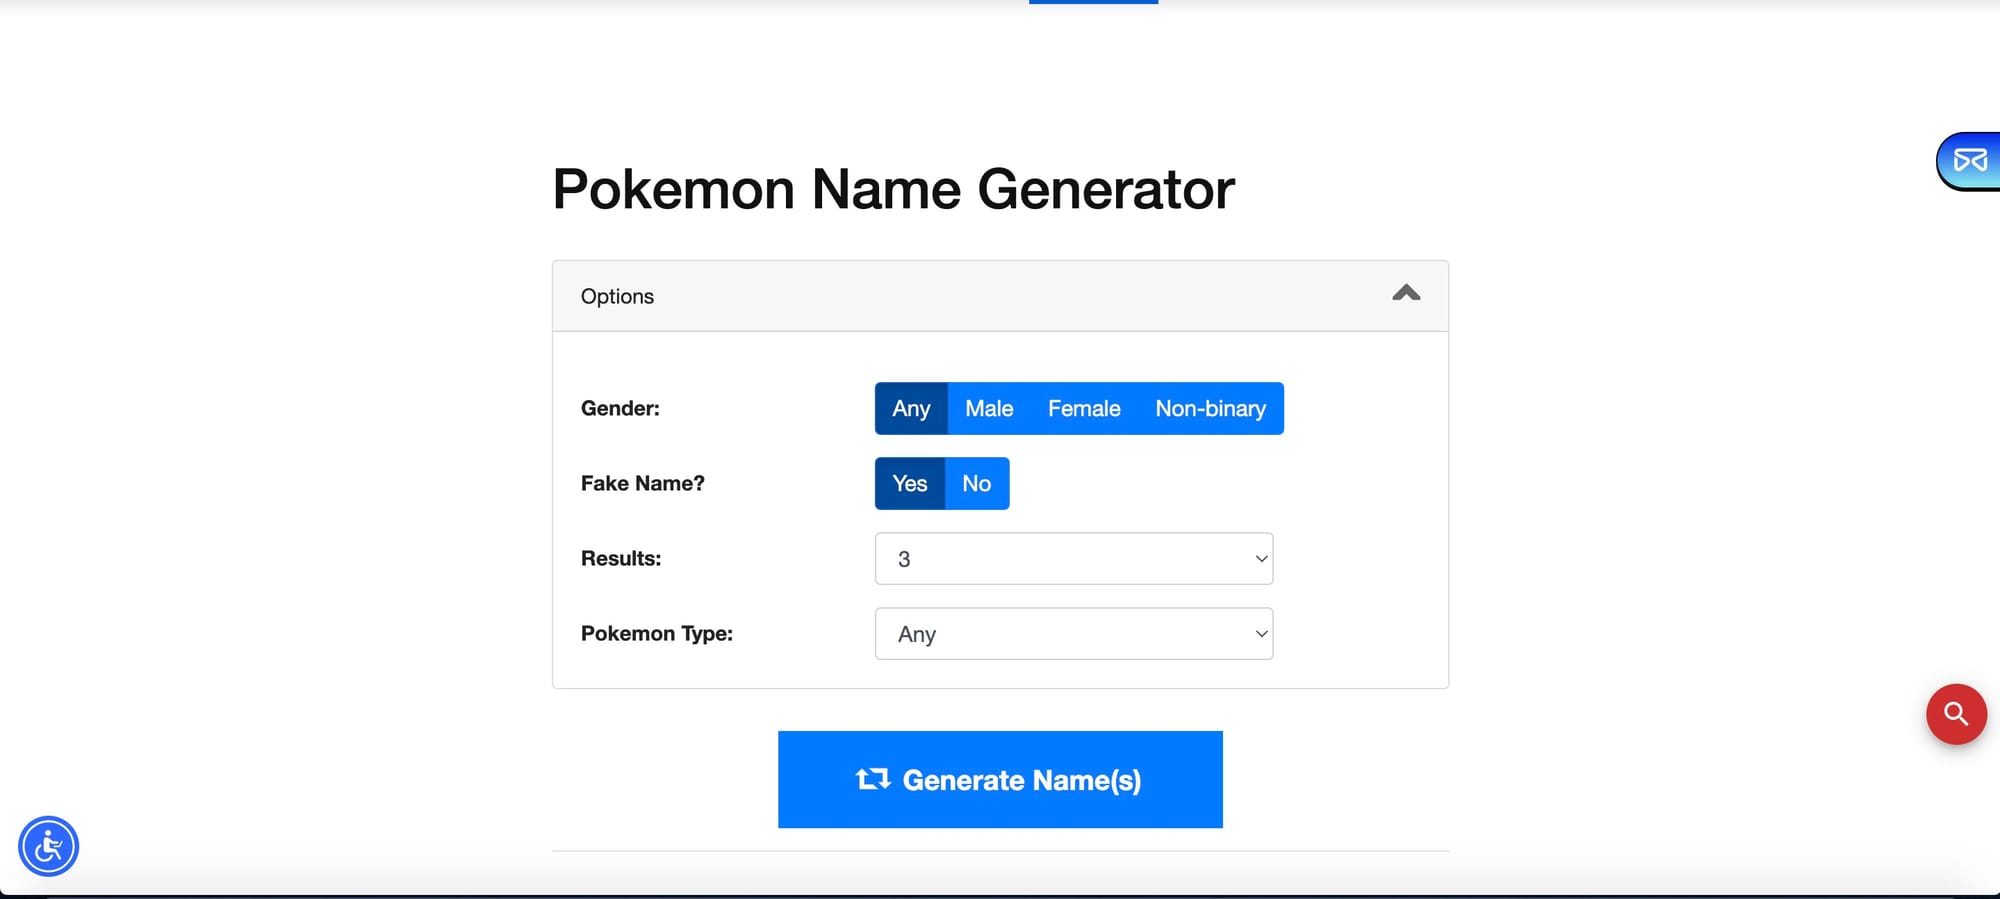Select the Any gender option
This screenshot has height=899, width=2000.
click(911, 408)
